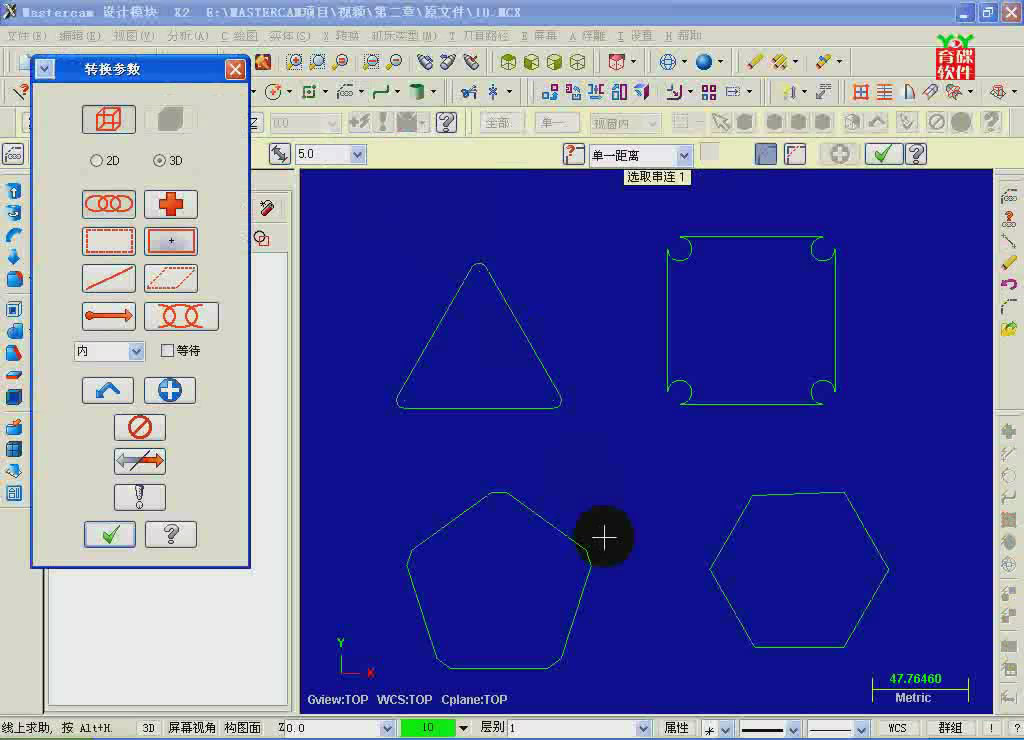The height and width of the screenshot is (740, 1024).
Task: Click 属性 in the status bar
Action: click(676, 728)
